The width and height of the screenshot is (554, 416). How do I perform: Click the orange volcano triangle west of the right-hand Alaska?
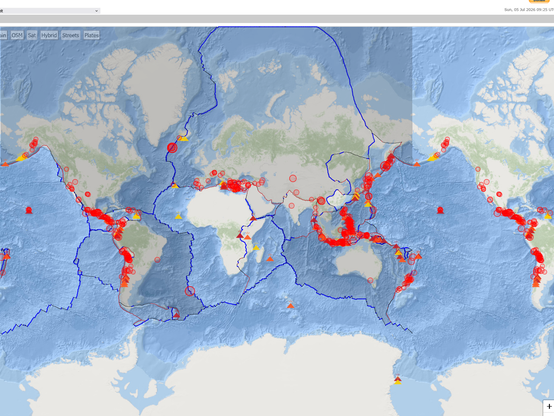pos(417,164)
